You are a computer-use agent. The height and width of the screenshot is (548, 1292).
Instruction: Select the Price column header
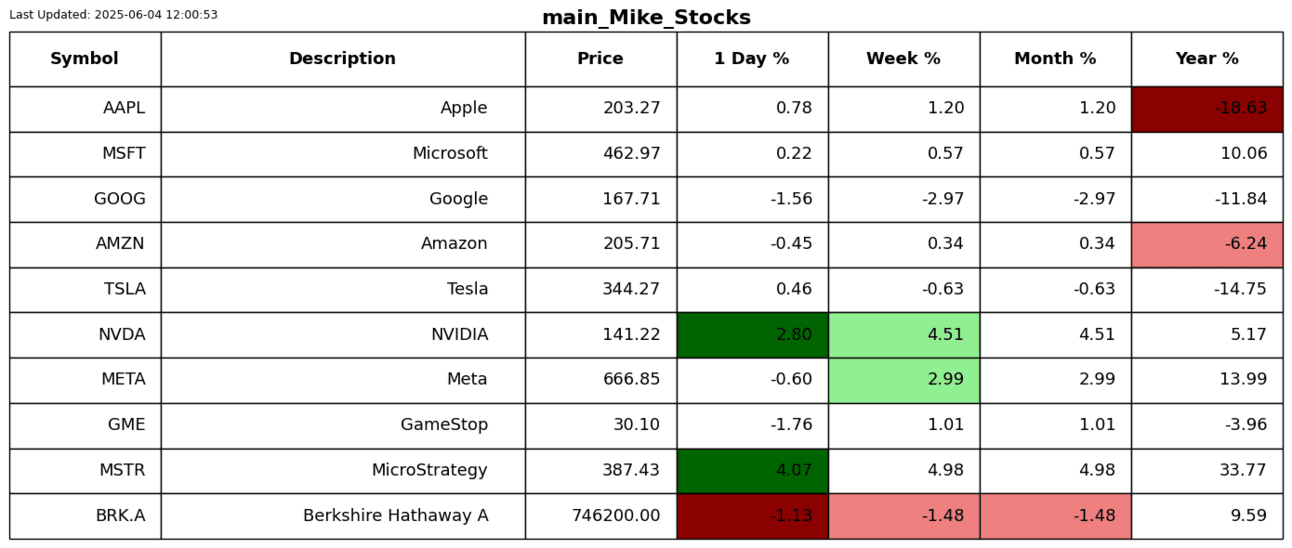click(x=600, y=59)
